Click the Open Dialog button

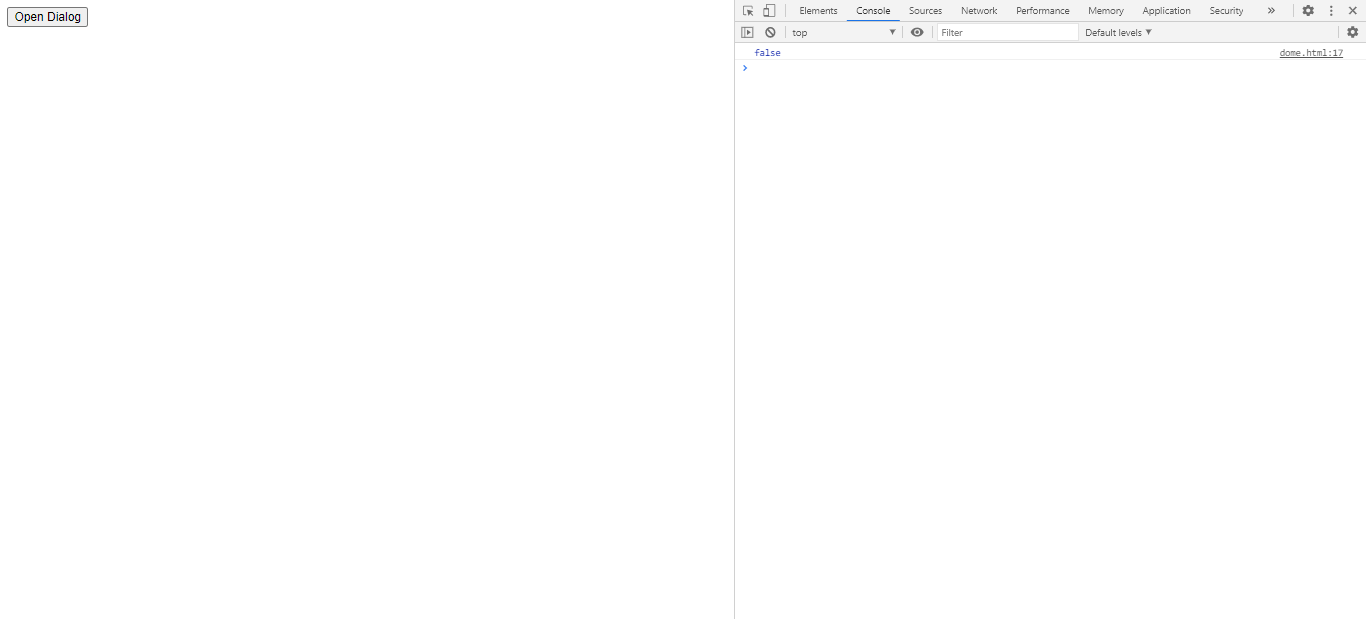tap(47, 16)
